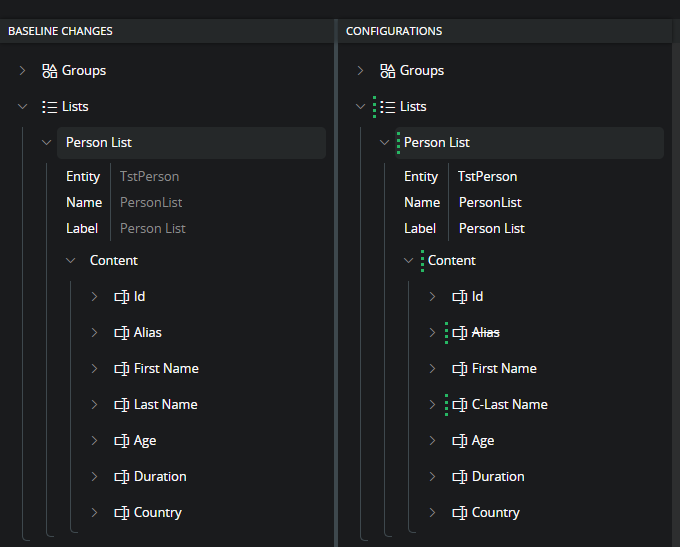This screenshot has height=547, width=680.
Task: Expand the Age item in Baseline Changes
Action: click(x=95, y=441)
